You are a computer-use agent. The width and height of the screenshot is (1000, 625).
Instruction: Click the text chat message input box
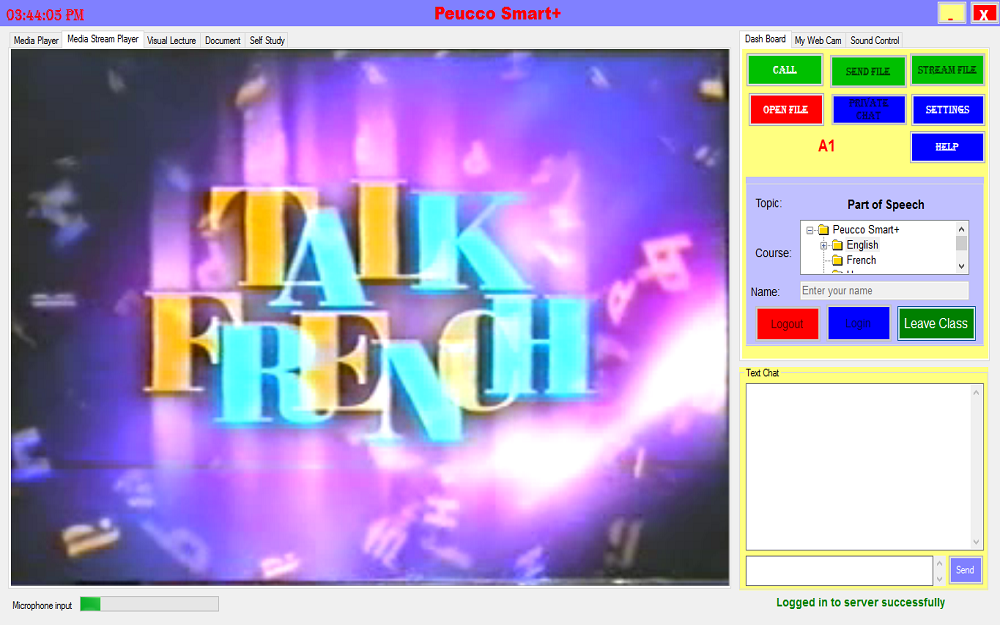[839, 571]
